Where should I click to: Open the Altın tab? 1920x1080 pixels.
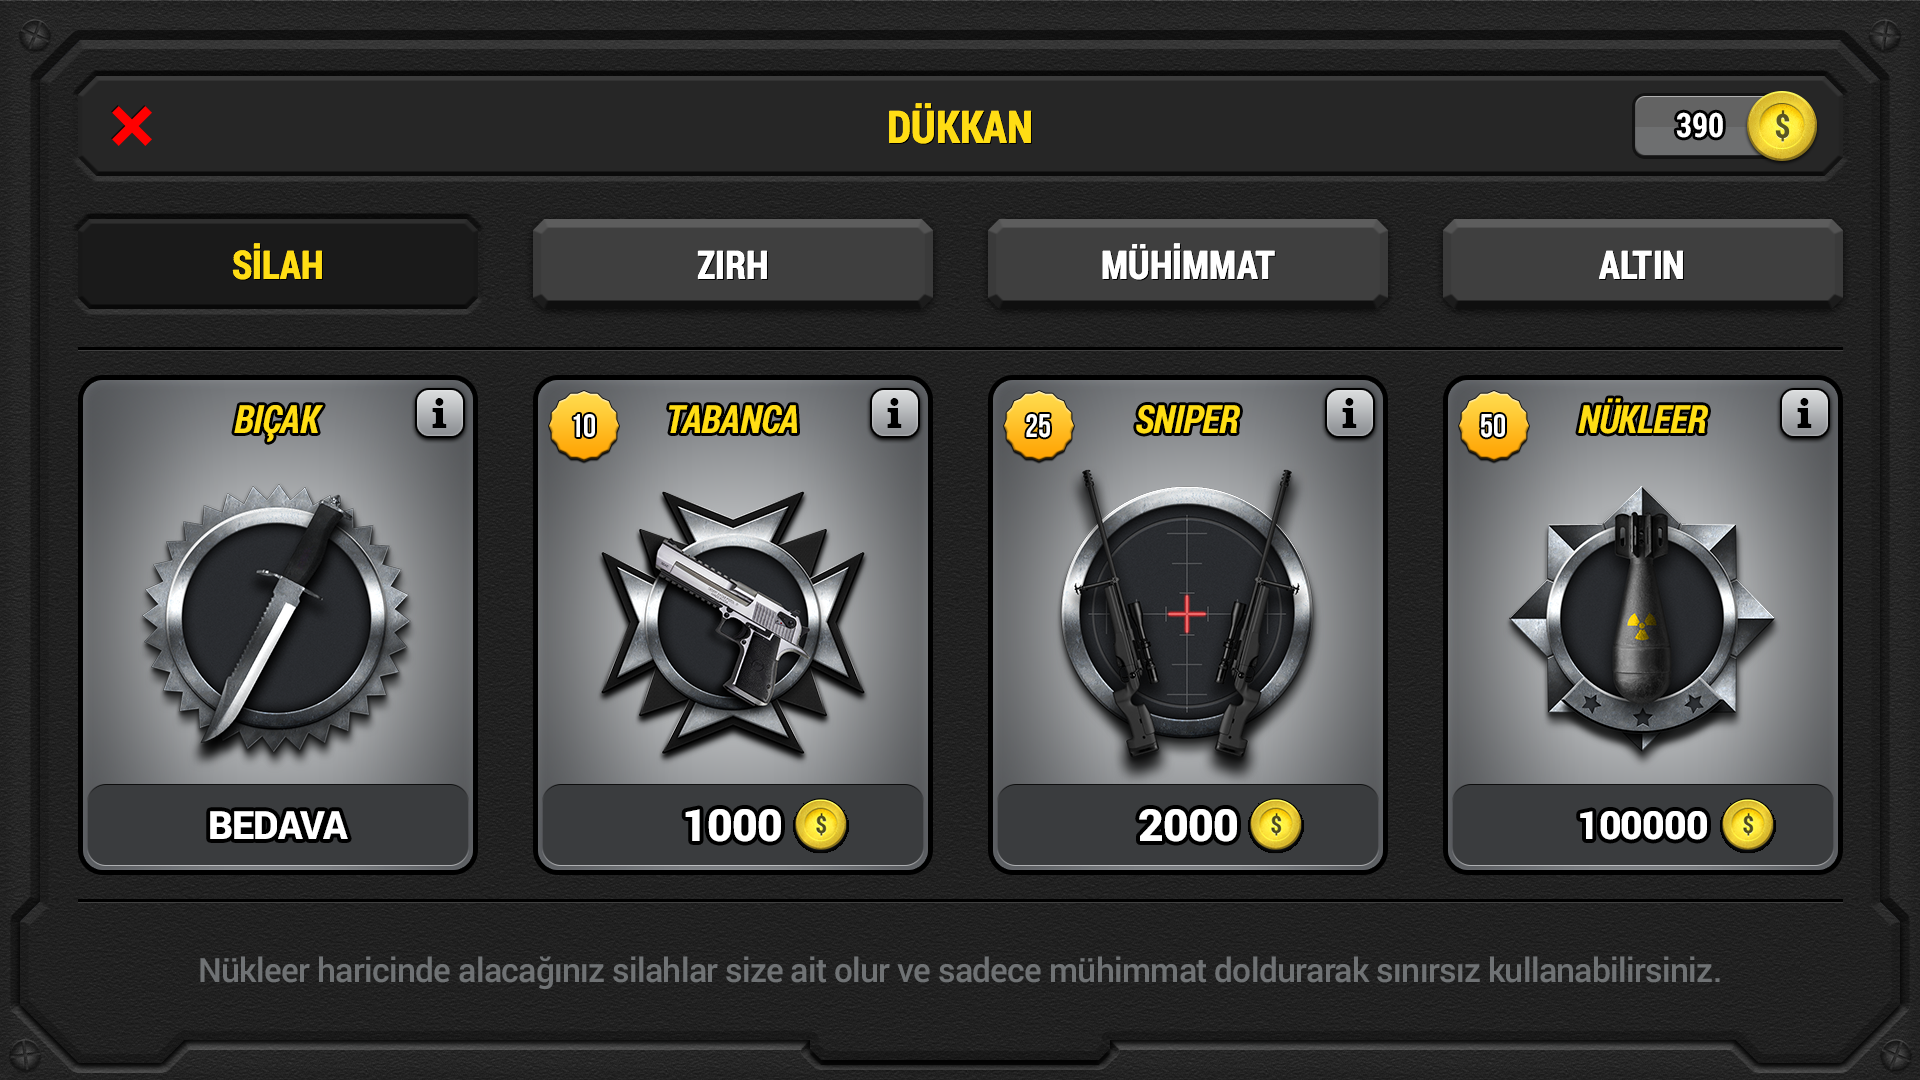[x=1643, y=264]
